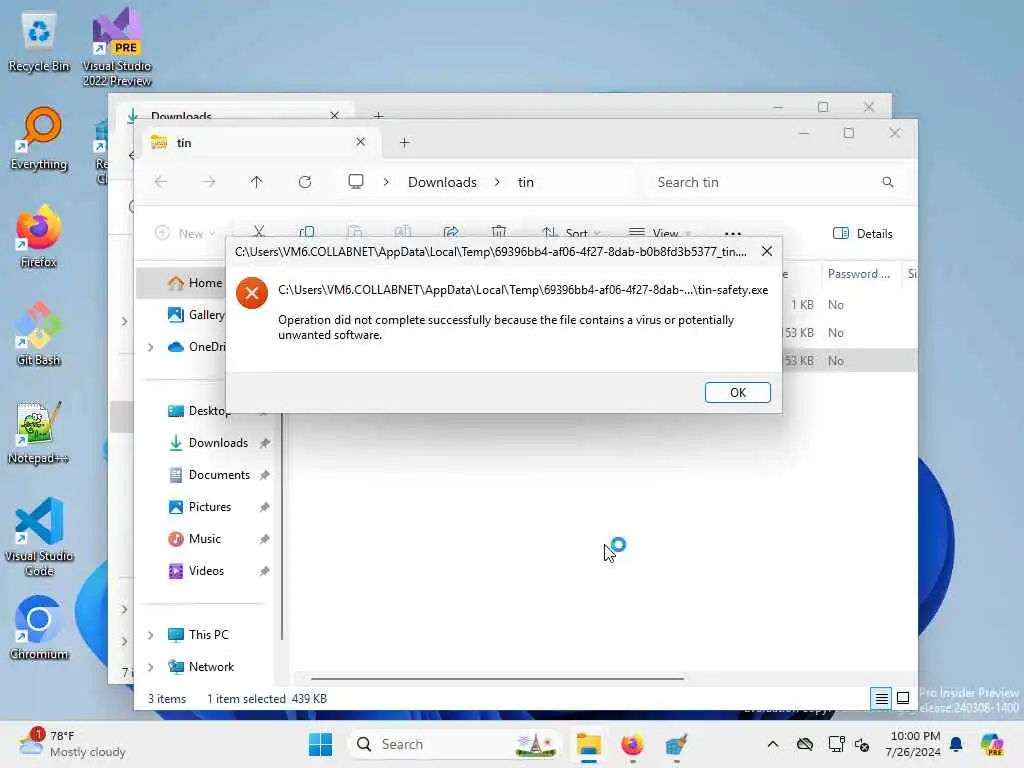1024x768 pixels.
Task: Close the tin tab
Action: pos(360,142)
